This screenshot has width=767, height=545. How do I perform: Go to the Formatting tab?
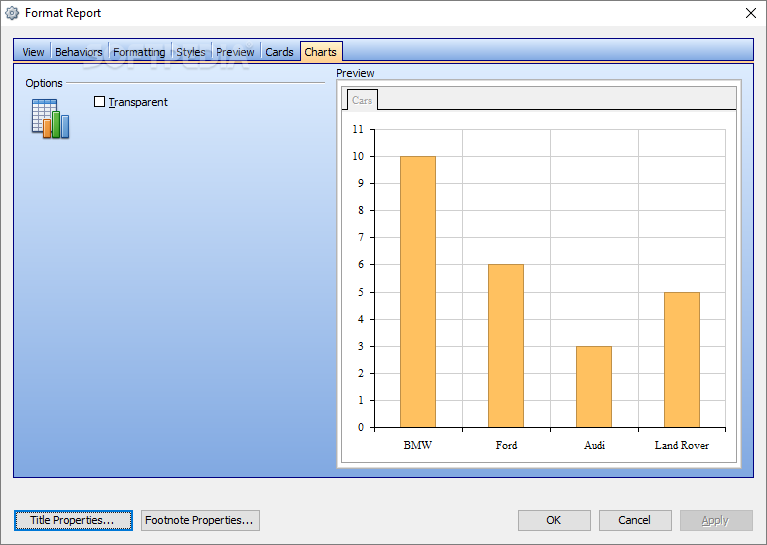click(x=139, y=52)
